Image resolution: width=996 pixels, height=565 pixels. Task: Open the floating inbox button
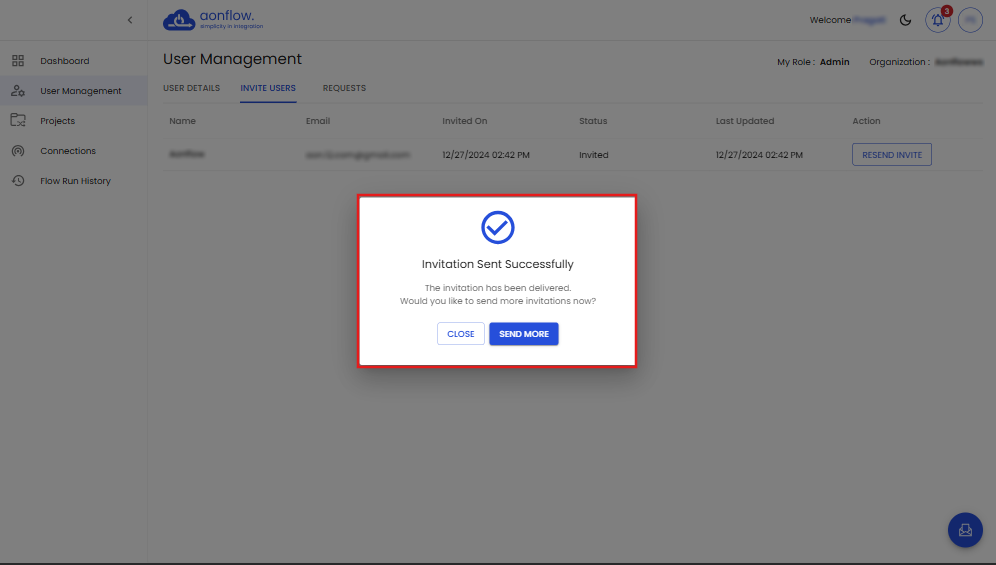click(x=965, y=530)
